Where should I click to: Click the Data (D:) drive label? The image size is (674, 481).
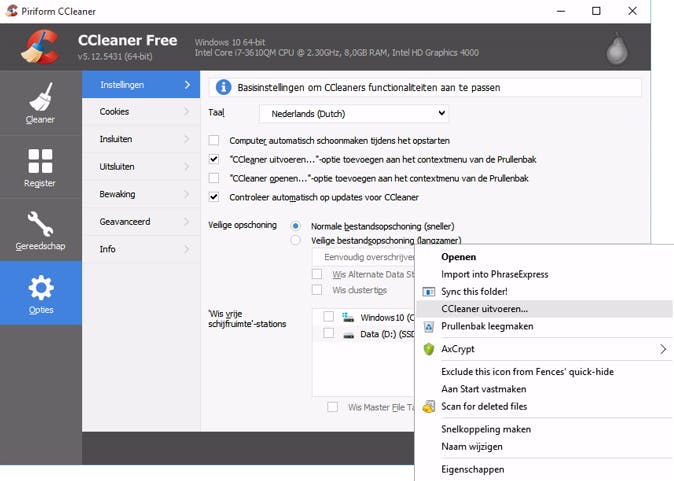[x=387, y=334]
